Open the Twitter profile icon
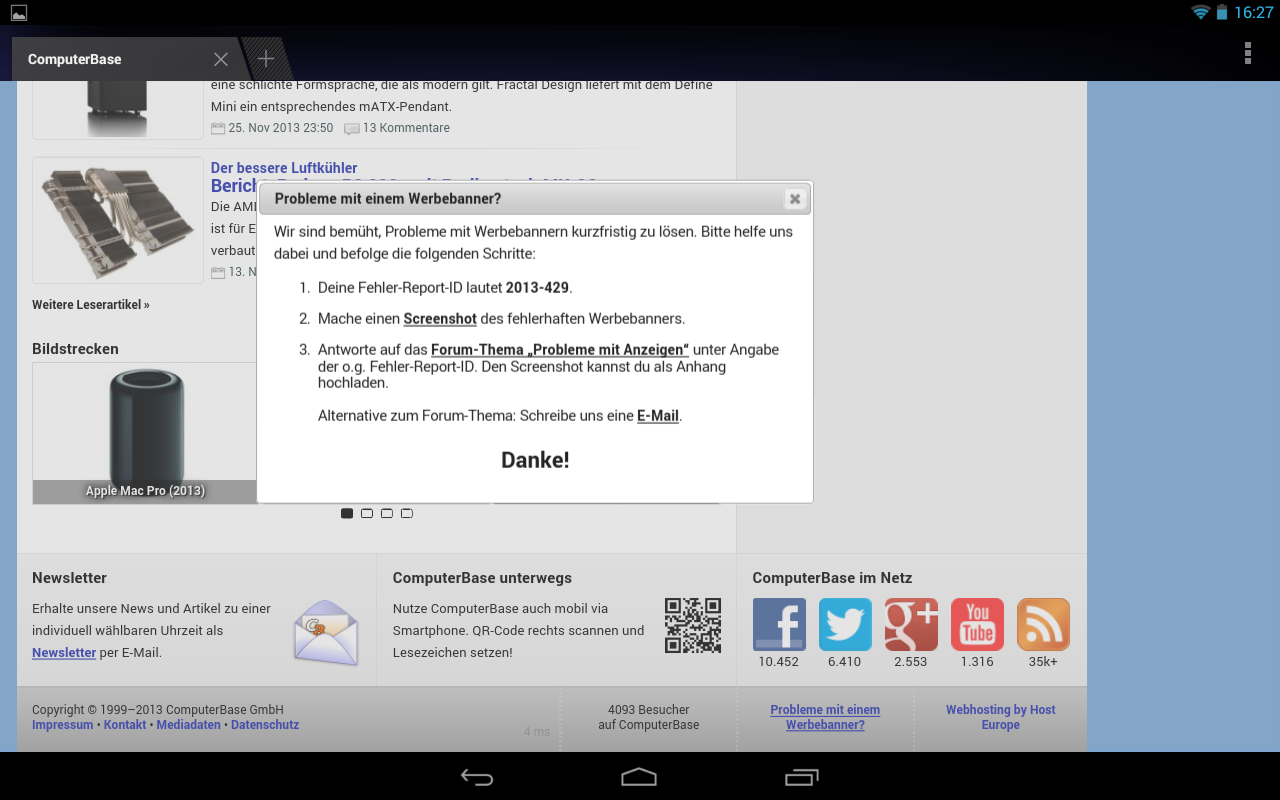This screenshot has height=800, width=1280. pyautogui.click(x=845, y=625)
